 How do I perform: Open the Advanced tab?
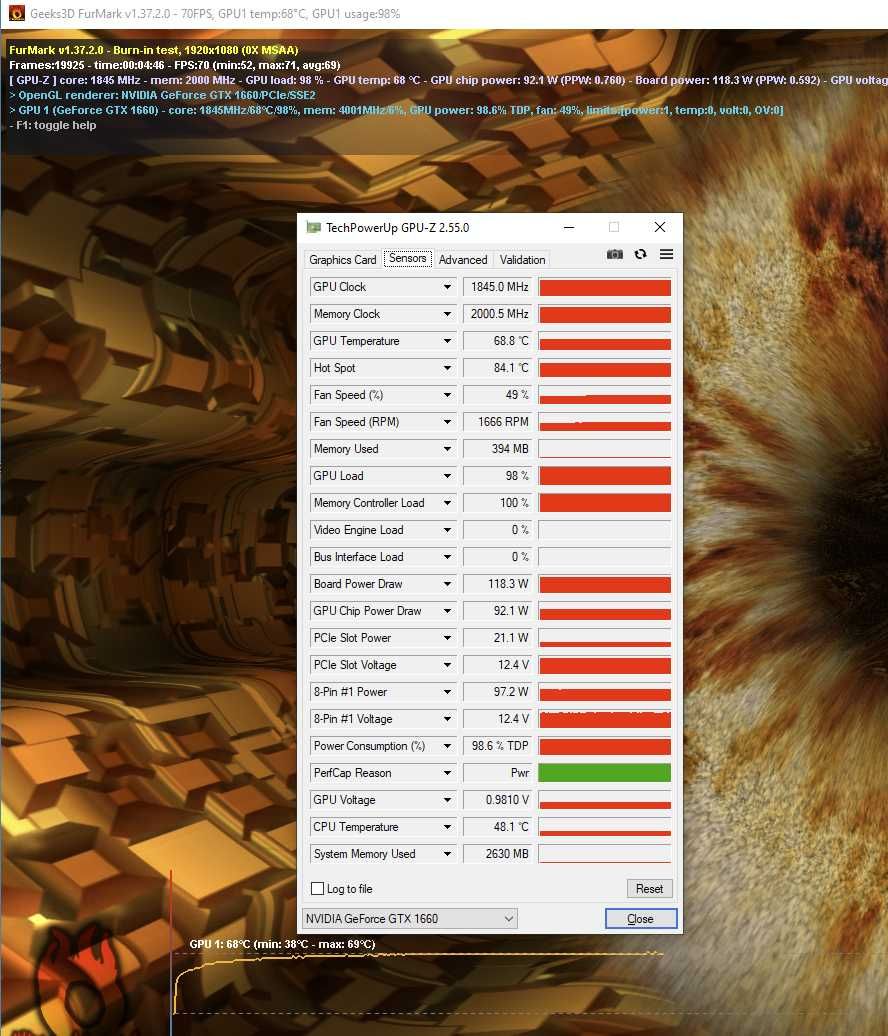pos(463,260)
